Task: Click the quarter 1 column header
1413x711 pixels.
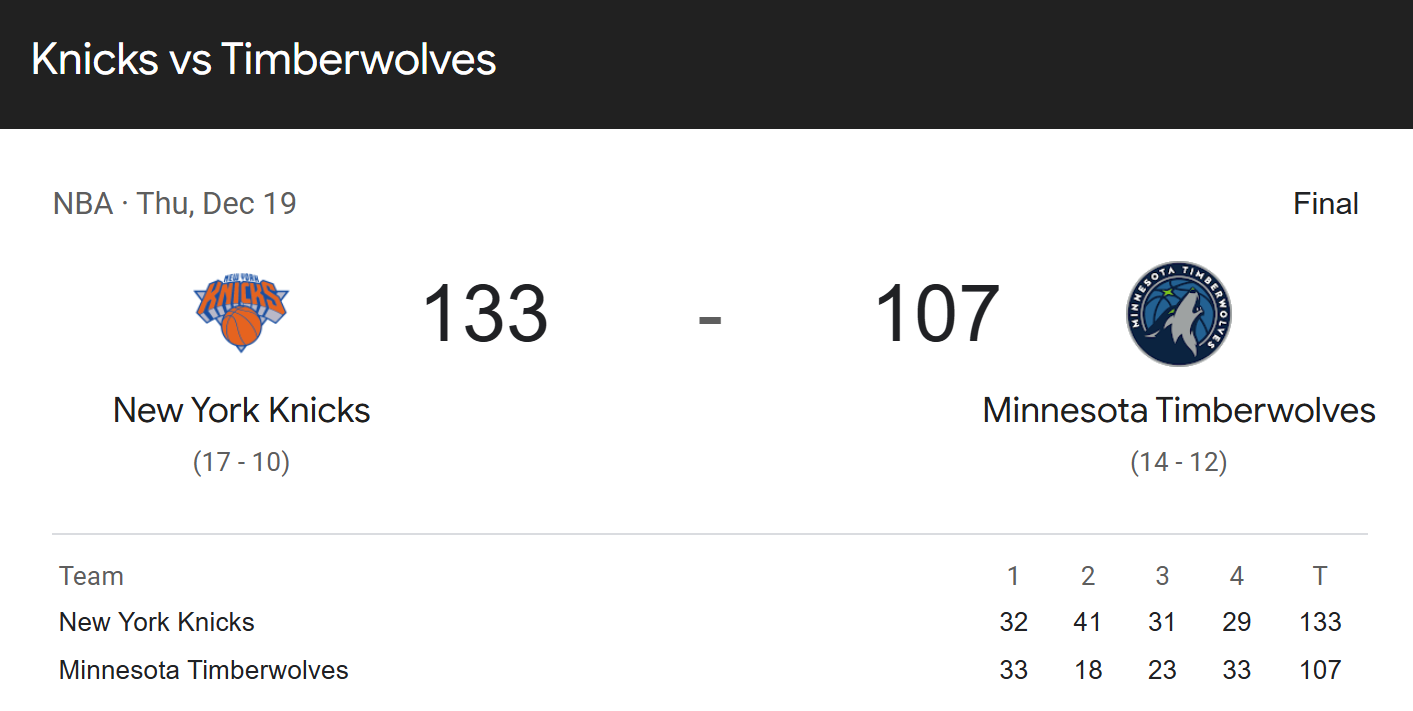Action: pyautogui.click(x=1013, y=576)
